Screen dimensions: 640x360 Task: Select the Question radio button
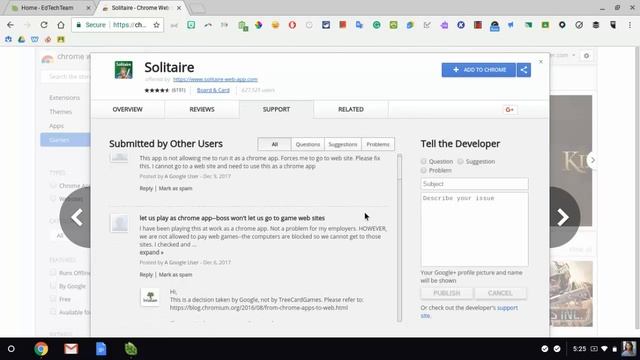424,161
